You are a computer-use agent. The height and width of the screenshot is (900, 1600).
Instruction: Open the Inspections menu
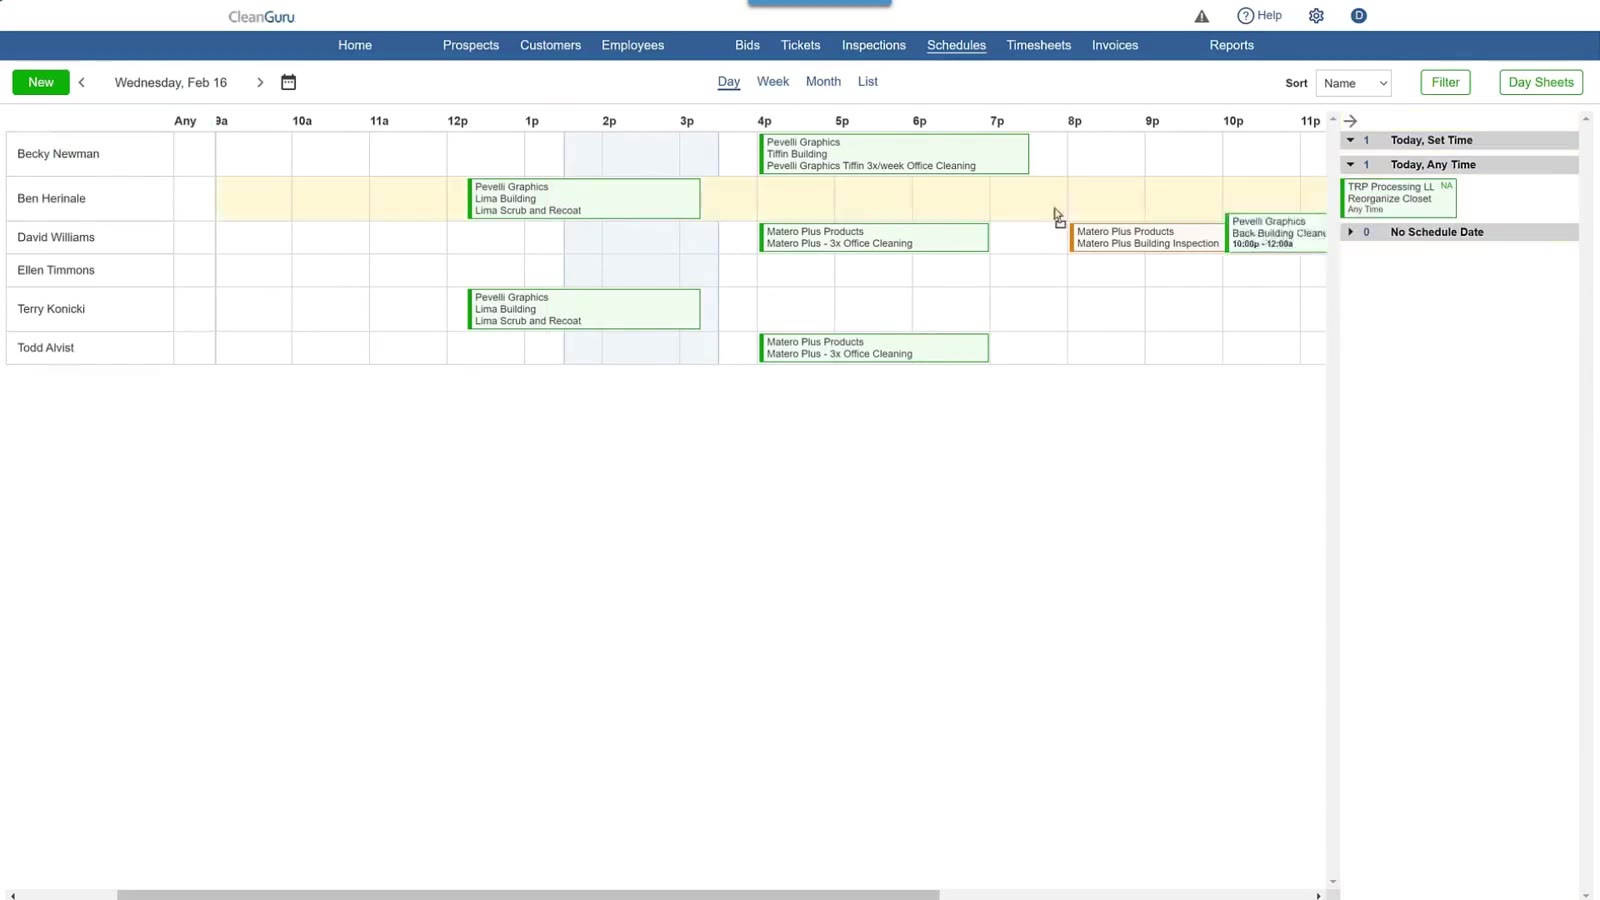[x=874, y=45]
